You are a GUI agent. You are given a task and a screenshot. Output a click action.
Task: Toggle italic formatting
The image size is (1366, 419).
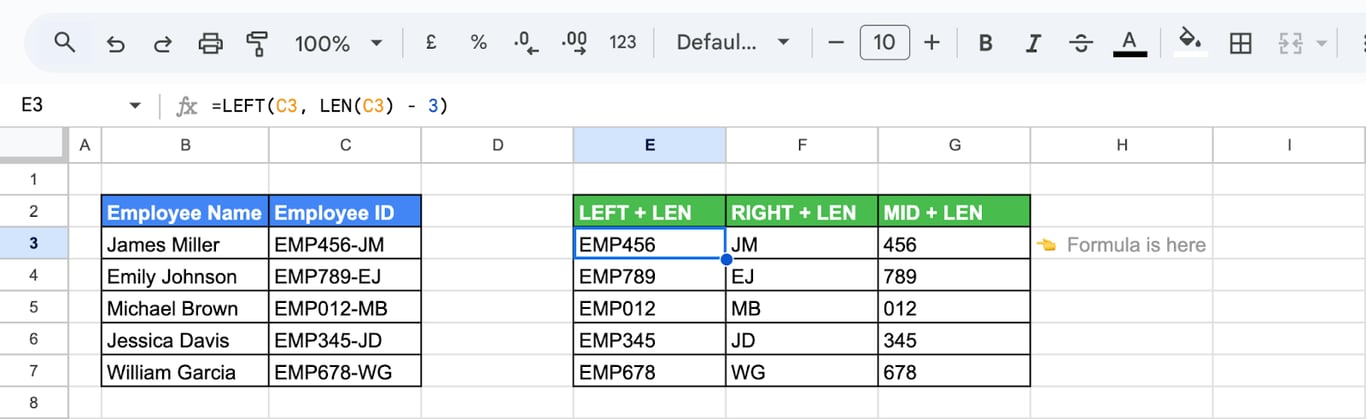[x=1034, y=43]
